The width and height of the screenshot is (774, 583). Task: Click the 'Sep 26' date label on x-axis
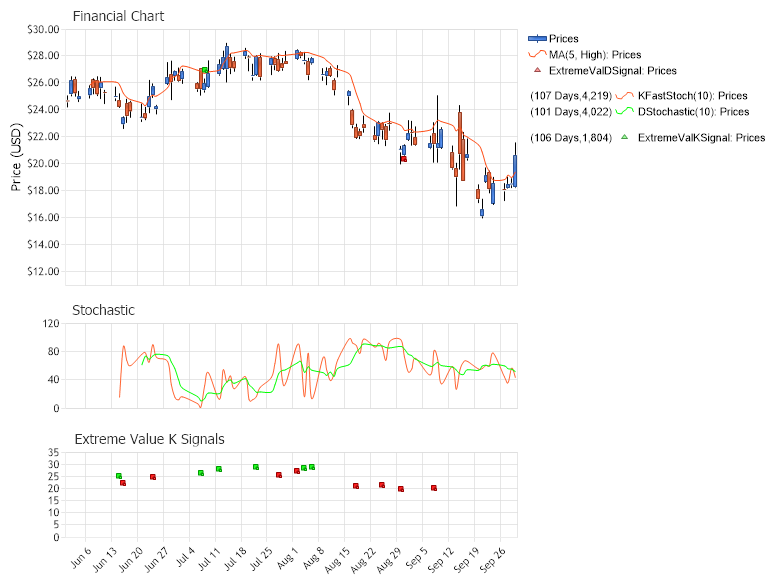coord(488,558)
